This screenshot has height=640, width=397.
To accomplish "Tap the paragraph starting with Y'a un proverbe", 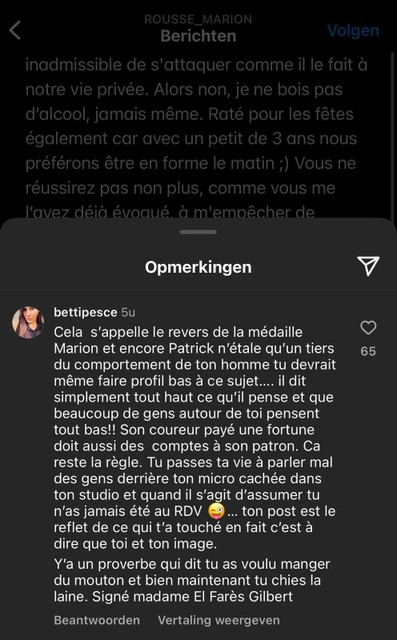I will coord(192,580).
